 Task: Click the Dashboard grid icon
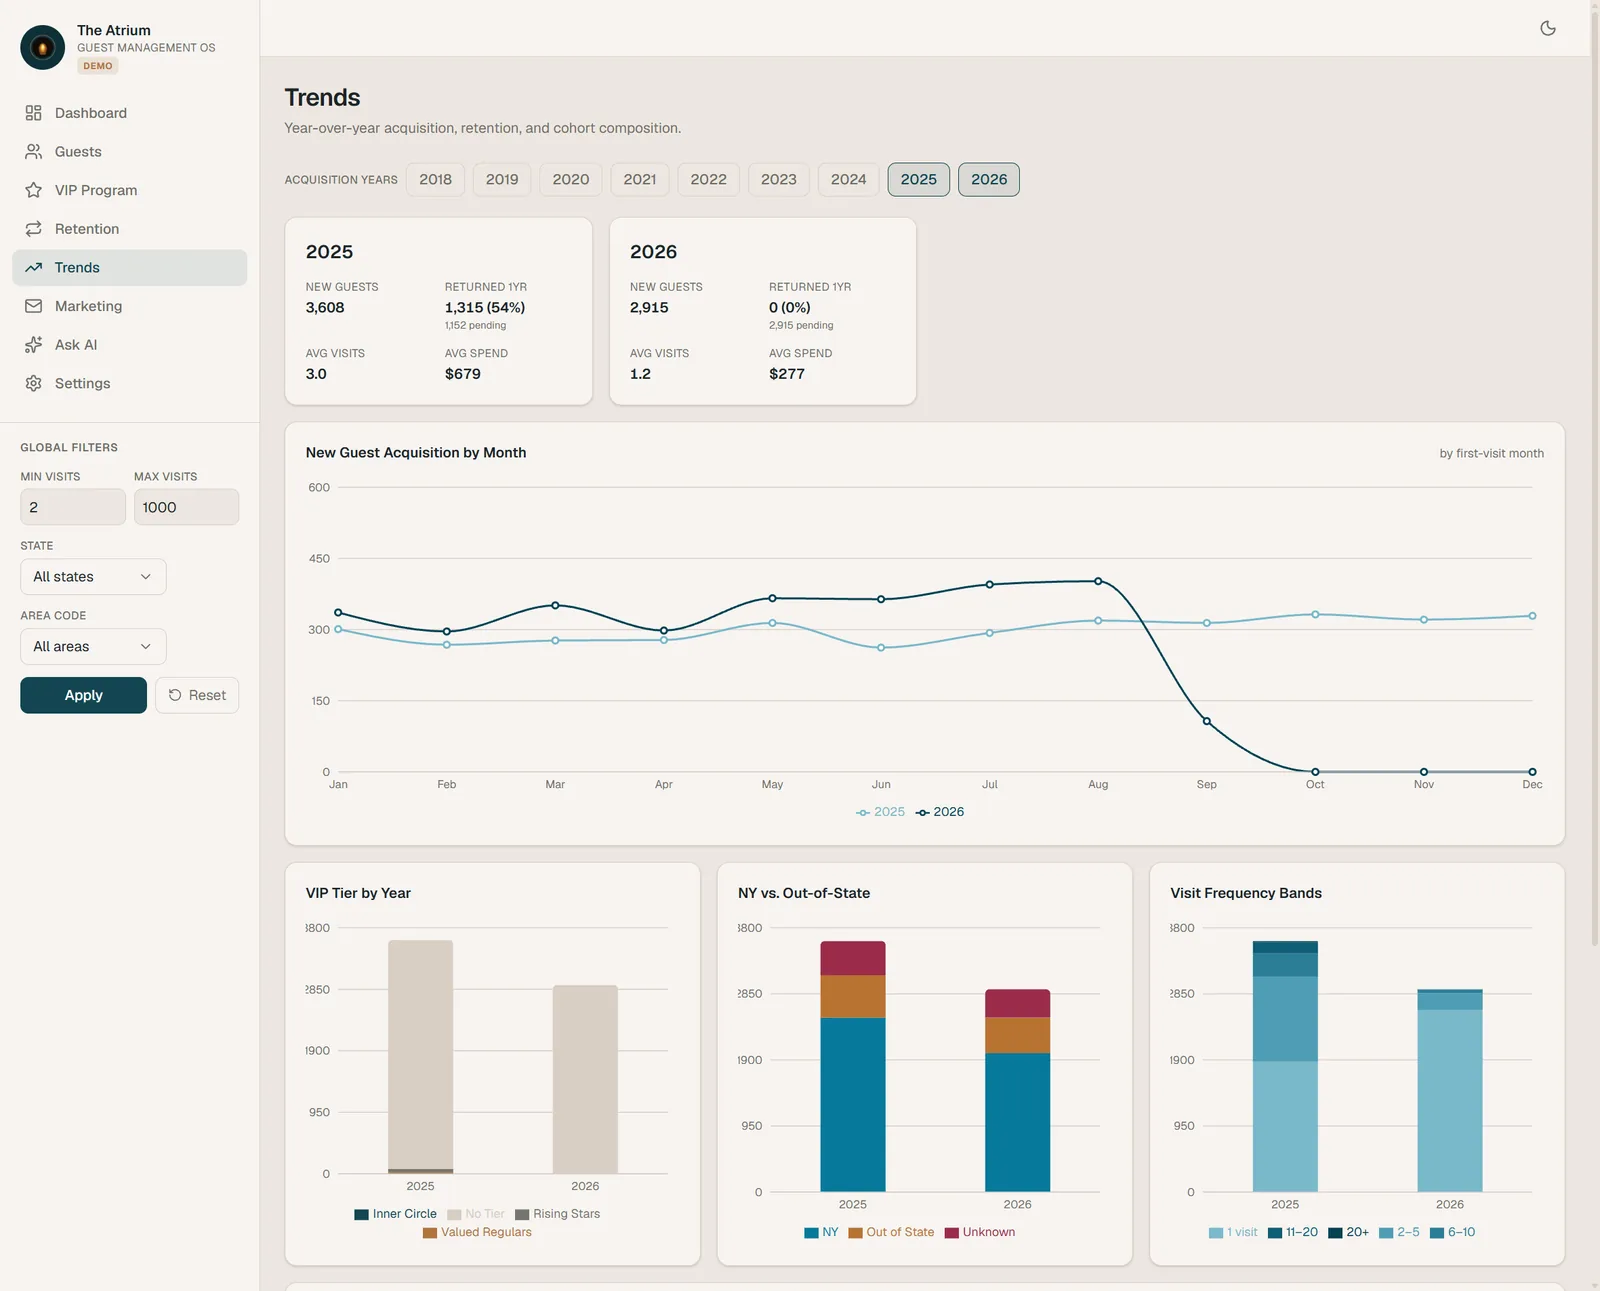pyautogui.click(x=33, y=113)
